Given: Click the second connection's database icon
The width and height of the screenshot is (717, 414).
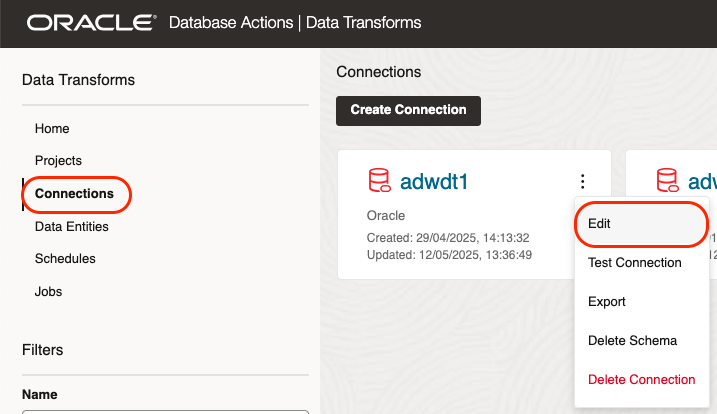Looking at the screenshot, I should point(666,181).
